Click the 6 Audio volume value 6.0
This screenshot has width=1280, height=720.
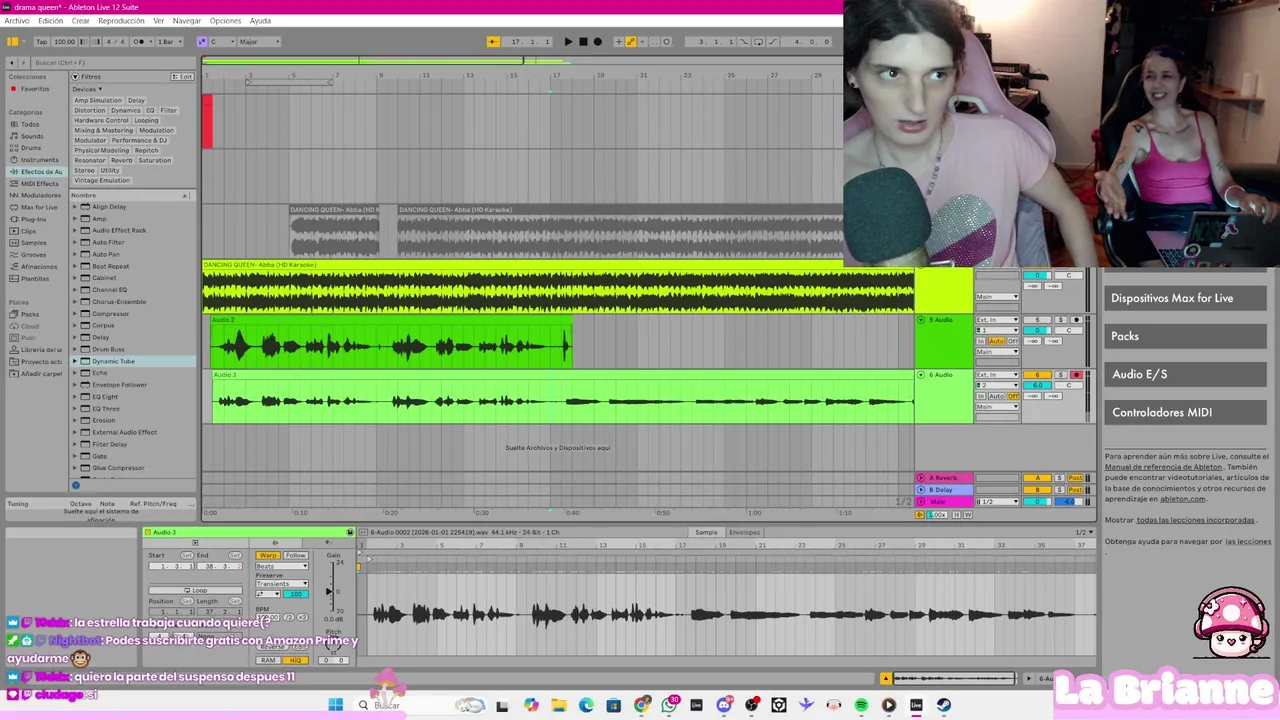[1038, 385]
